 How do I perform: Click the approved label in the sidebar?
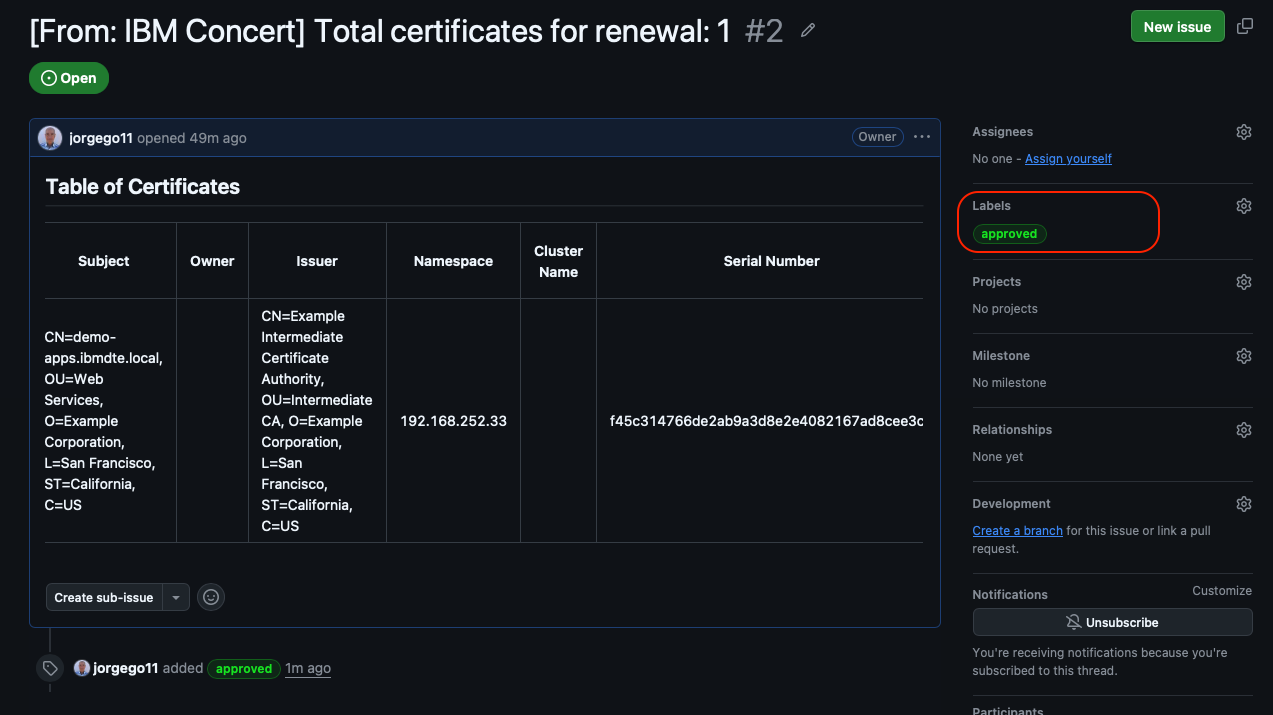pos(1009,234)
